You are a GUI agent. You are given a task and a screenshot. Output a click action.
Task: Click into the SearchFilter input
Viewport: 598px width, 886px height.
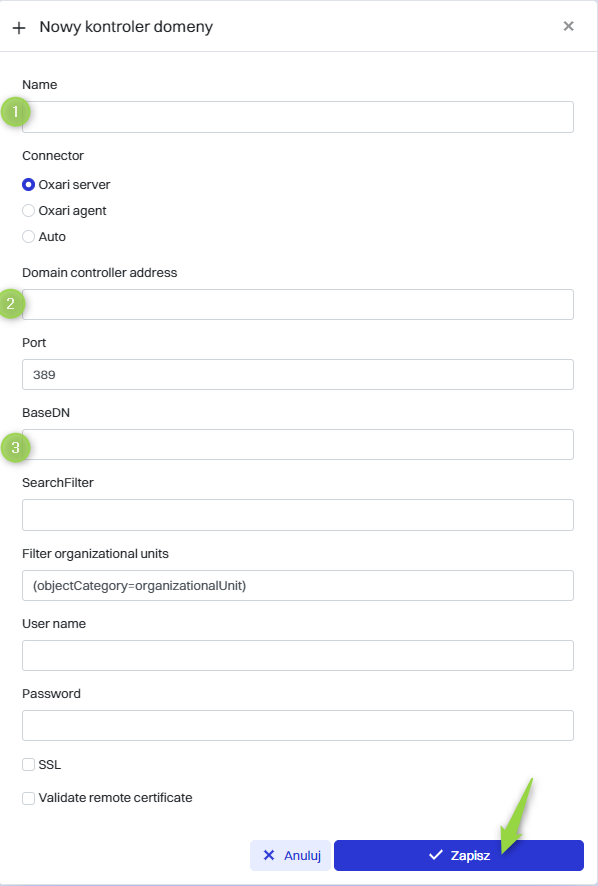[x=298, y=515]
